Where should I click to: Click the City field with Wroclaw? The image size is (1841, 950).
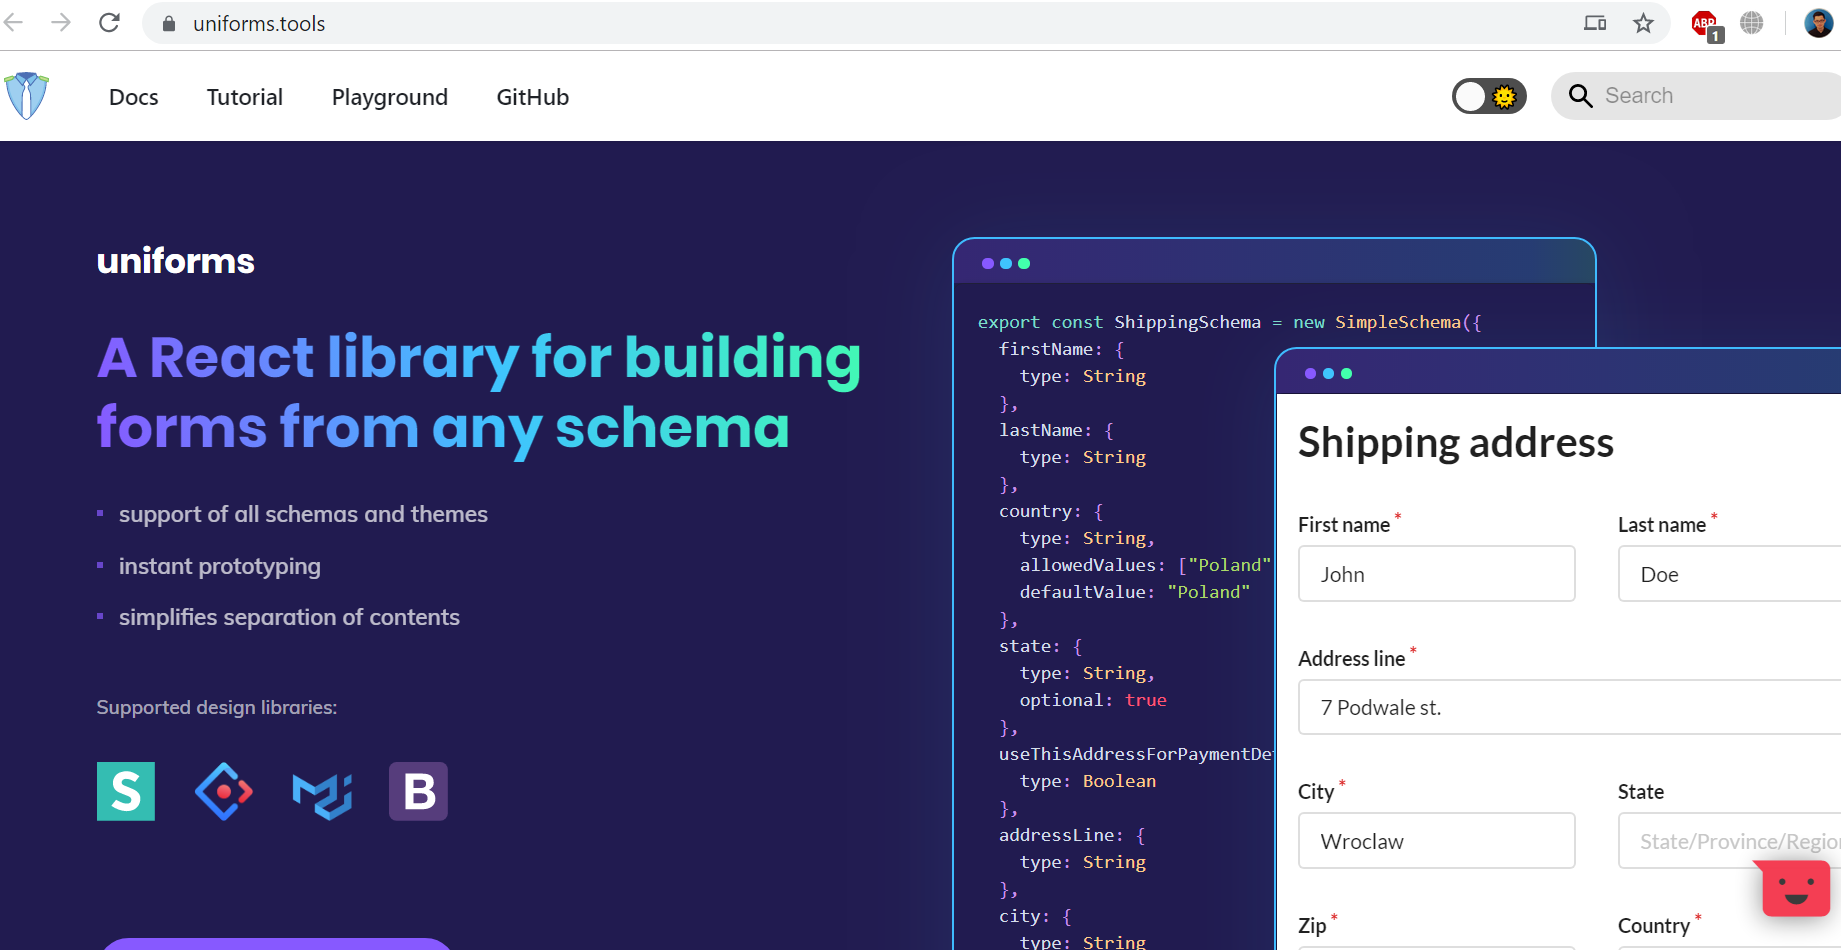click(1436, 841)
